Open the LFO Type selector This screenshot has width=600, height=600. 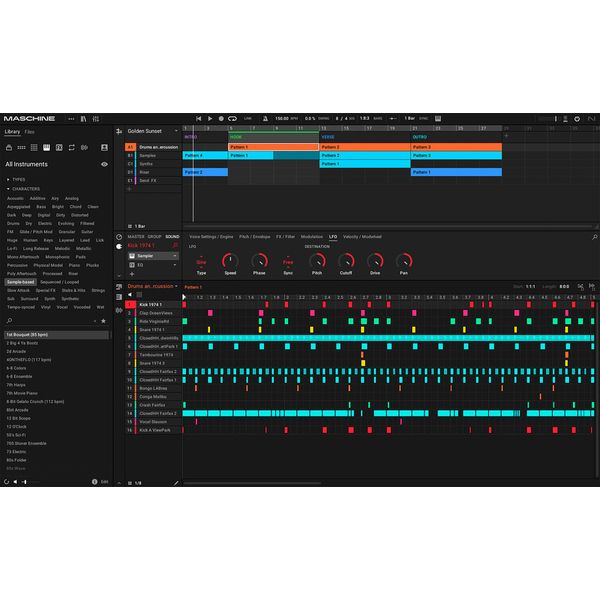coord(201,262)
